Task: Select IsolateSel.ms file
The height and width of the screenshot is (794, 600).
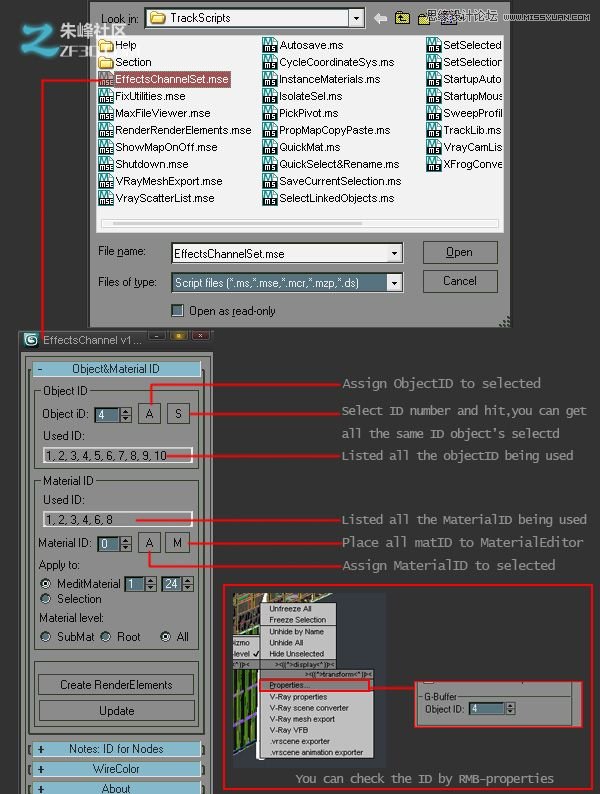Action: tap(302, 96)
